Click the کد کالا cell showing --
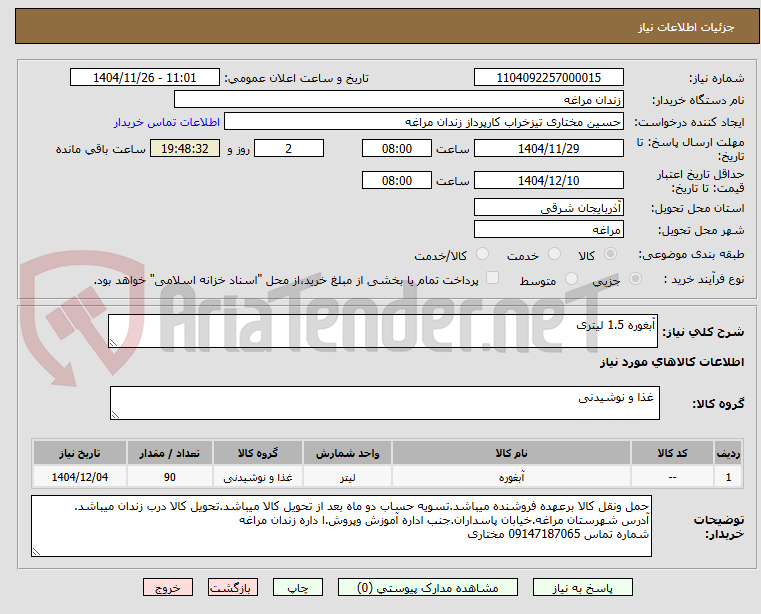 coord(672,477)
